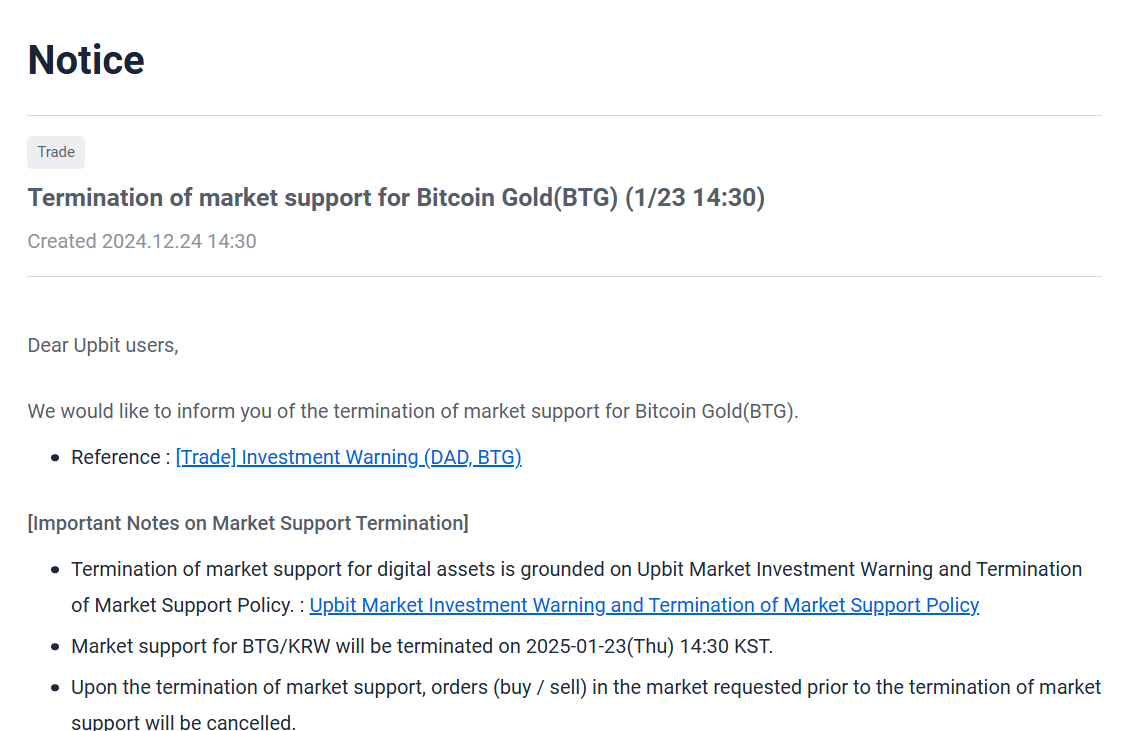Click the Dear Upbit users greeting
The height and width of the screenshot is (731, 1128).
click(103, 345)
